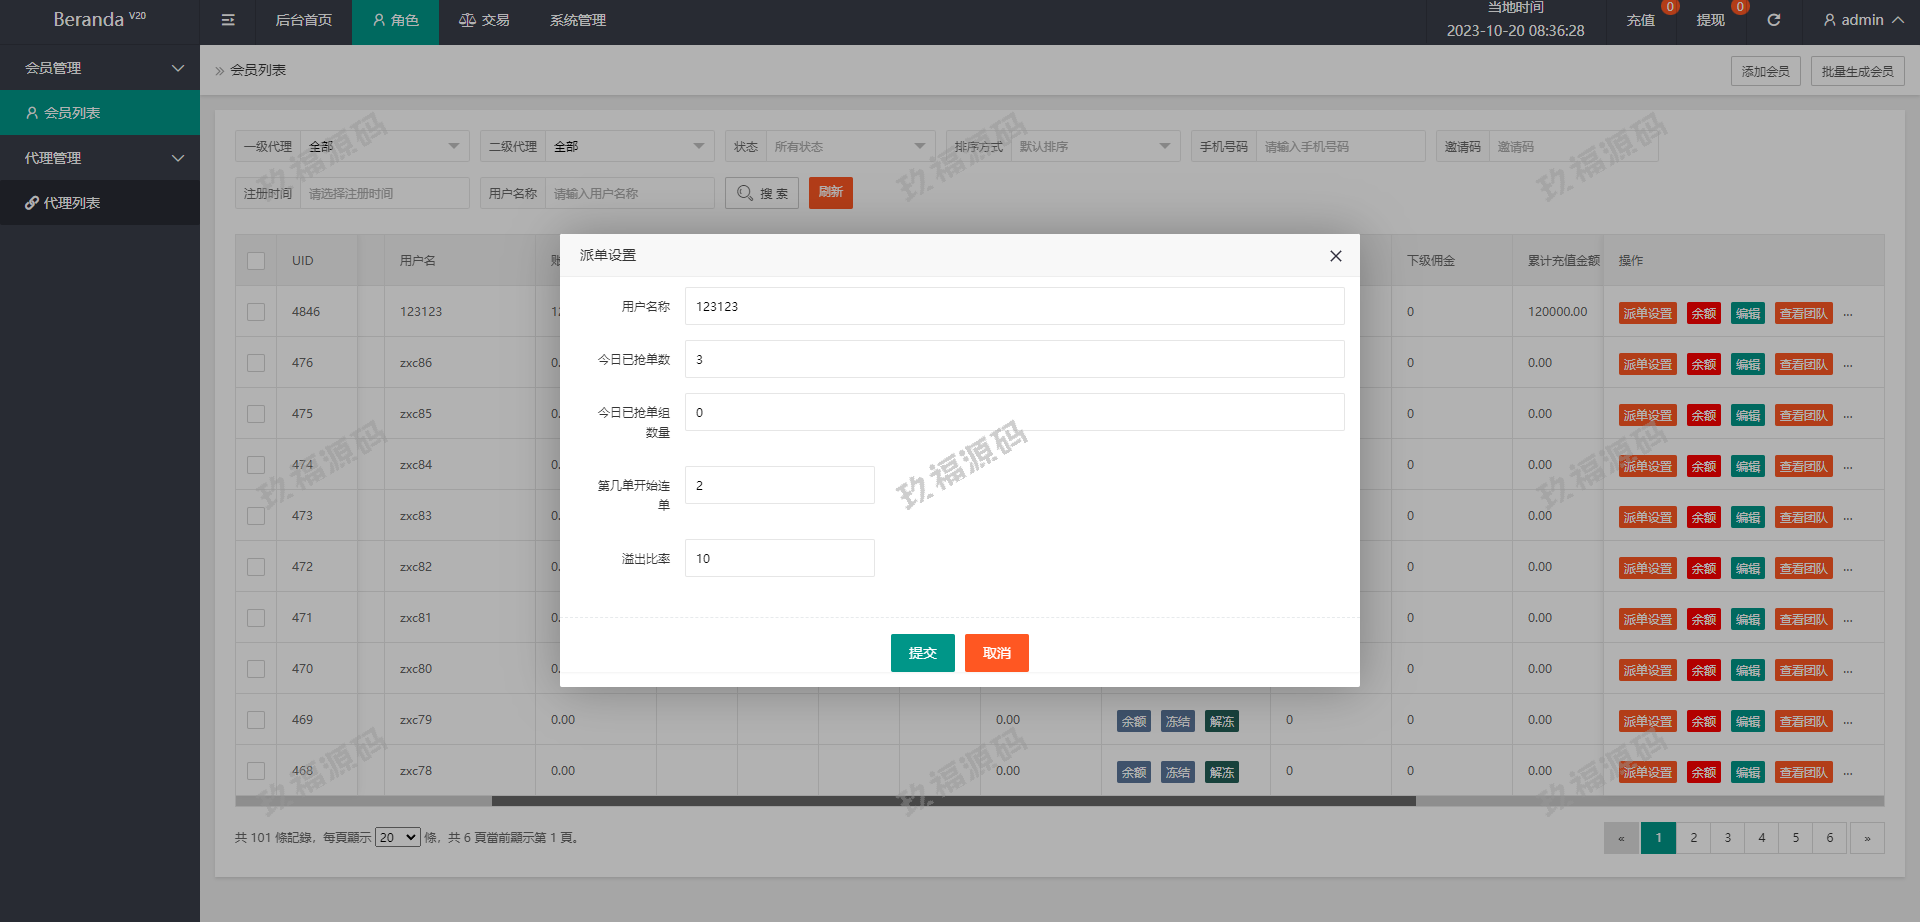Close the 派单设置 dialog with X

pyautogui.click(x=1335, y=256)
